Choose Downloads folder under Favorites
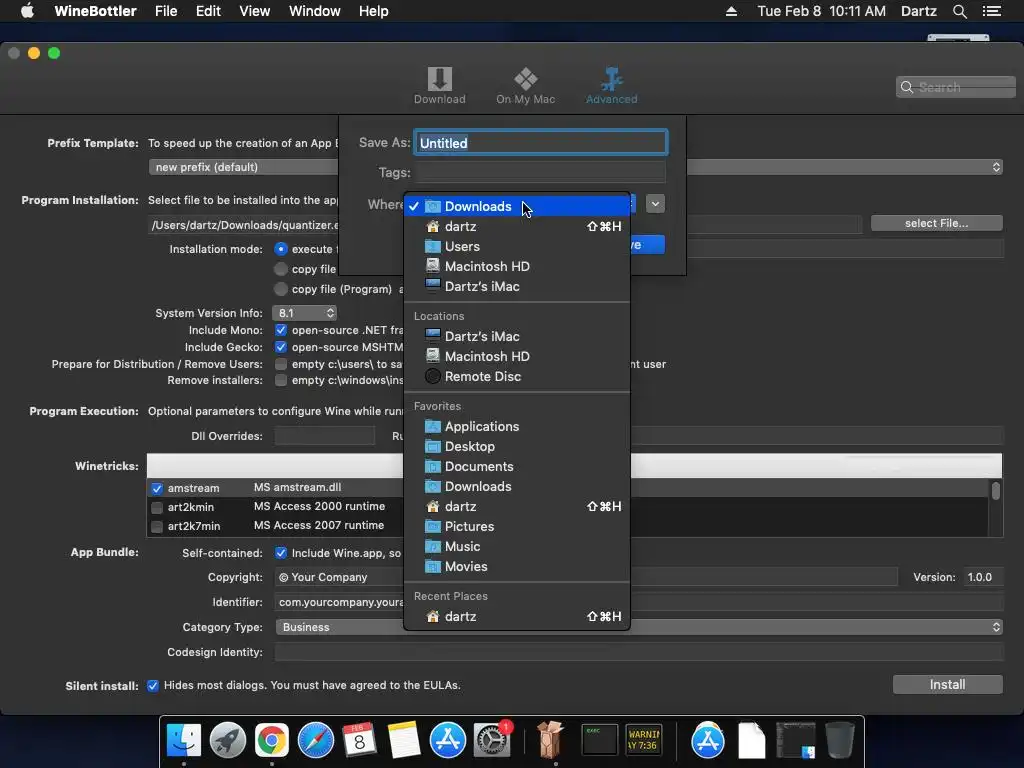 (x=517, y=487)
